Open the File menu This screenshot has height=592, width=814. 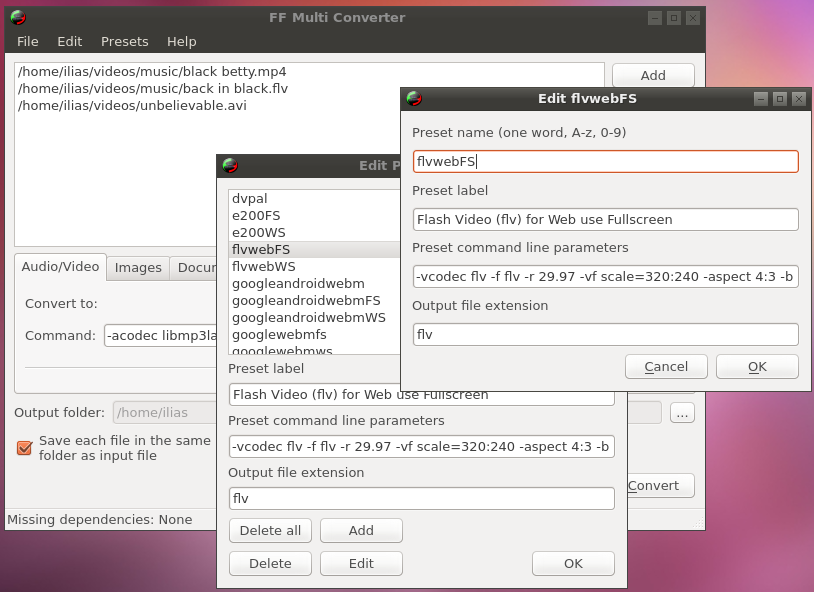(28, 42)
